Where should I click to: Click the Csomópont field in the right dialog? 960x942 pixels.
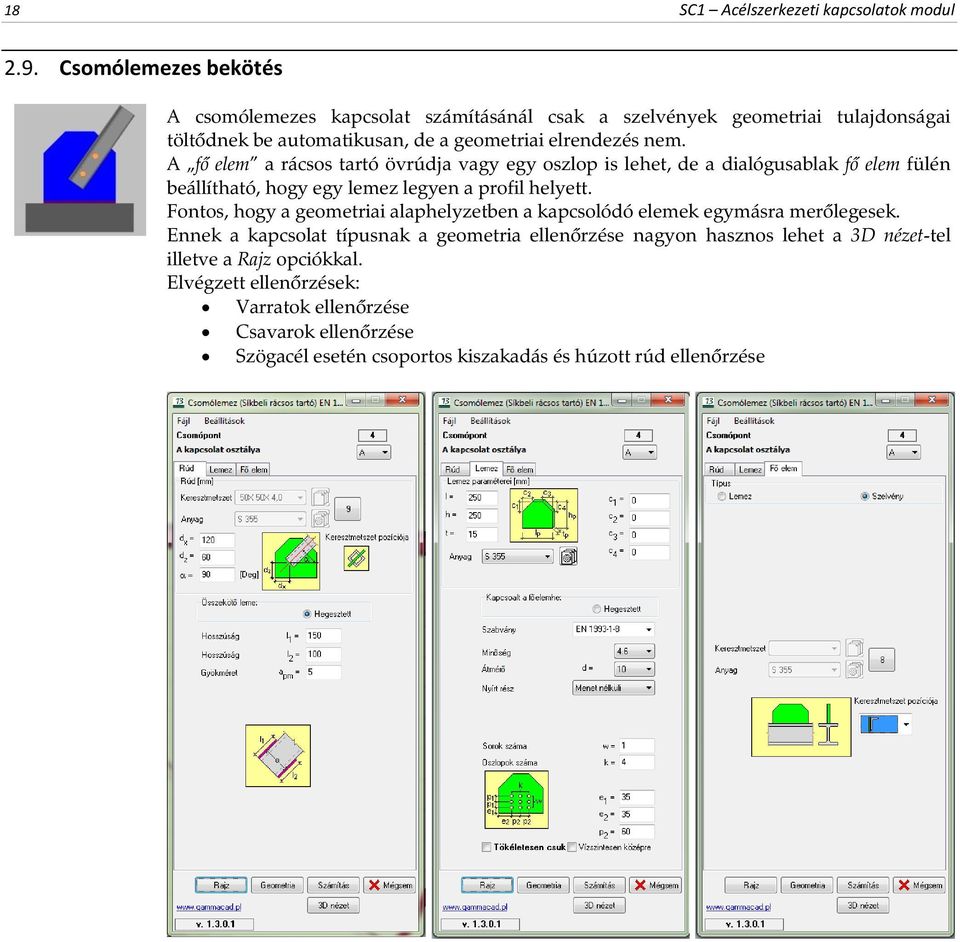coord(902,435)
